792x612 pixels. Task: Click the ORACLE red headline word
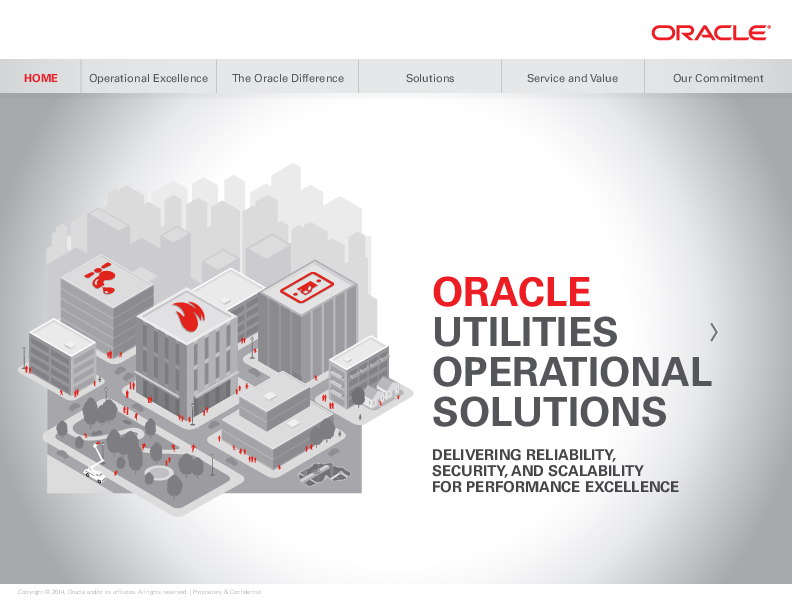pyautogui.click(x=512, y=292)
